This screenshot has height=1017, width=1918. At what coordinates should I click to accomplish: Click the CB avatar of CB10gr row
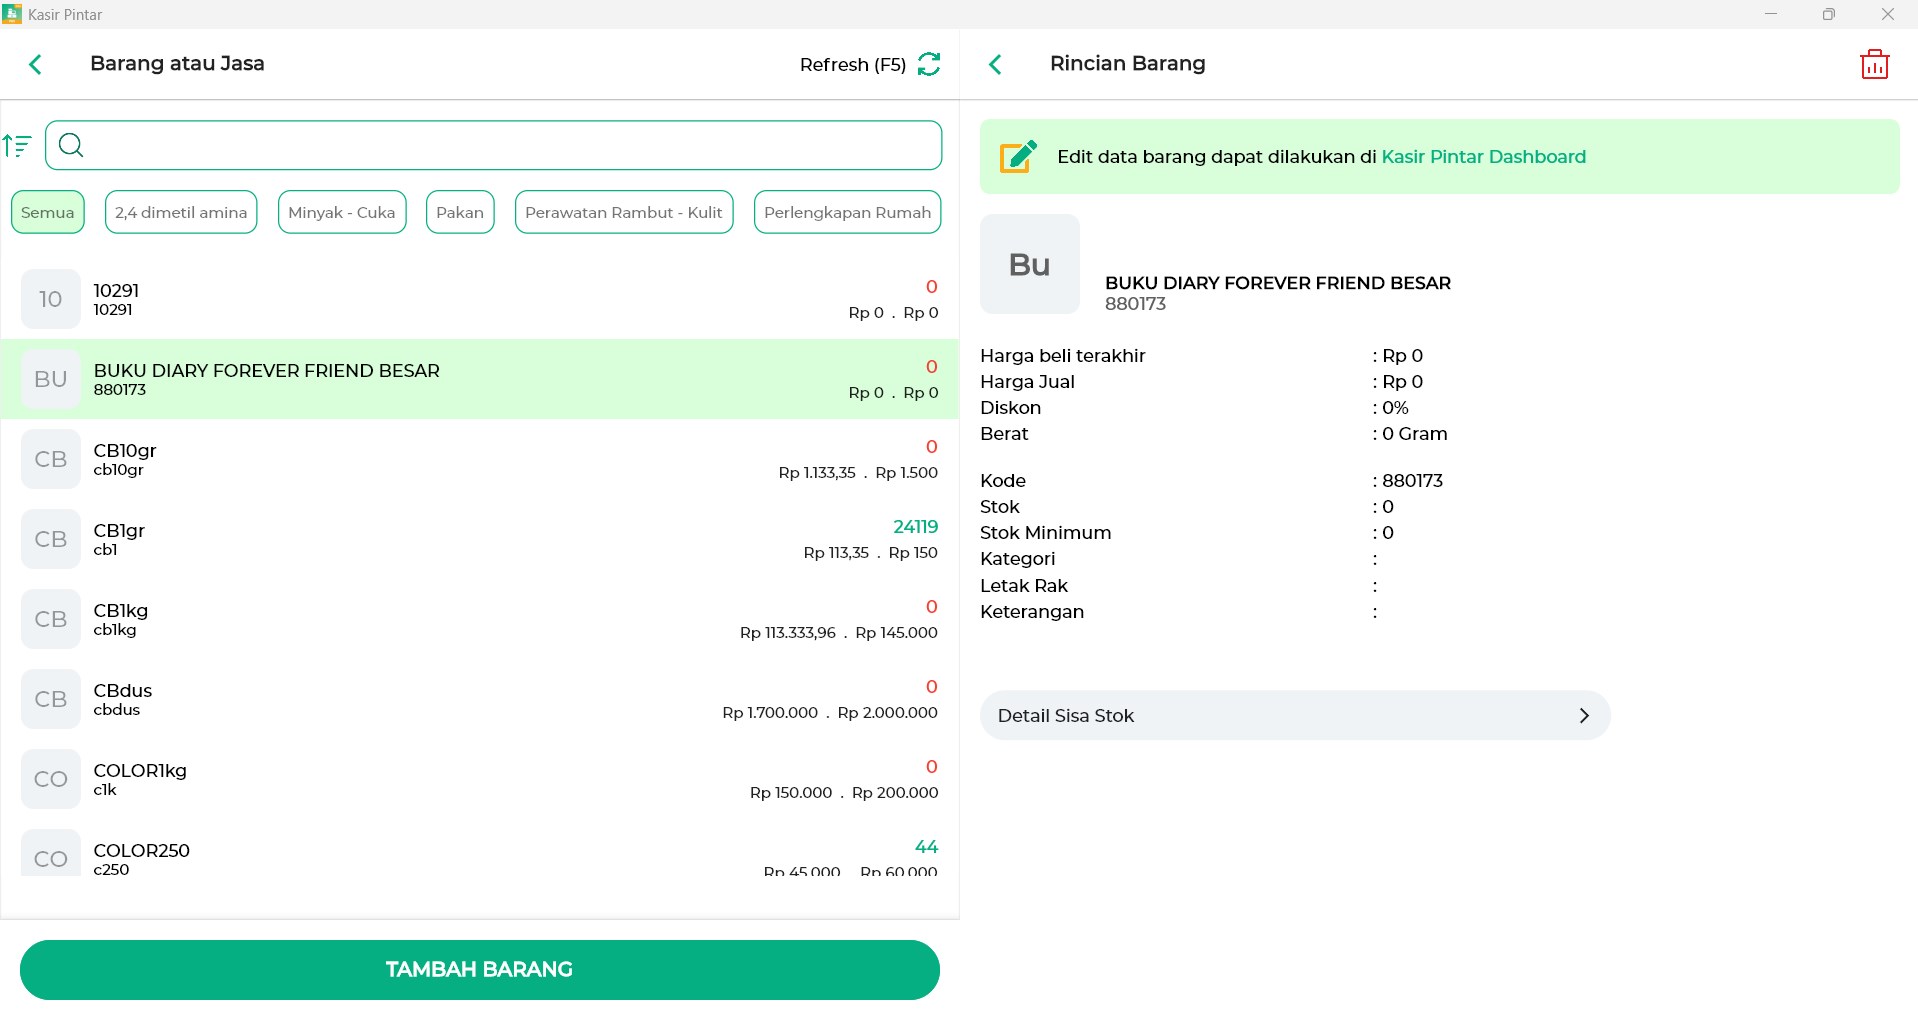coord(51,459)
